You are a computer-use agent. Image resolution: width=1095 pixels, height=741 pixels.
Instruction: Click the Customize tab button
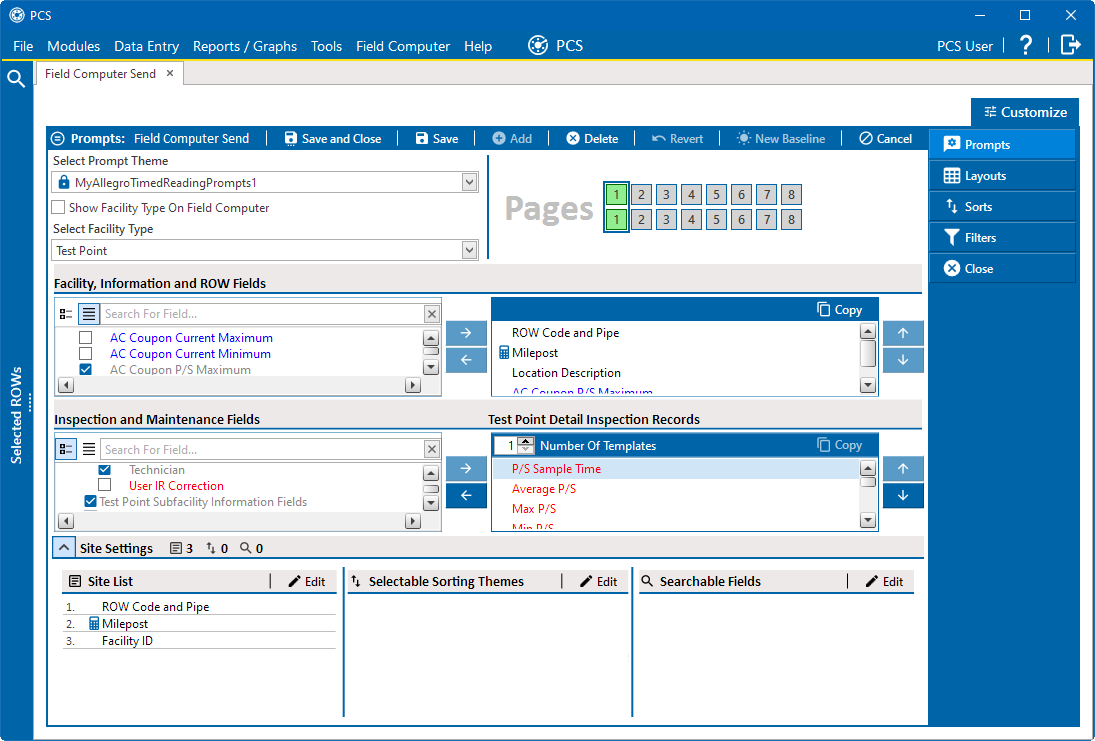(1024, 112)
